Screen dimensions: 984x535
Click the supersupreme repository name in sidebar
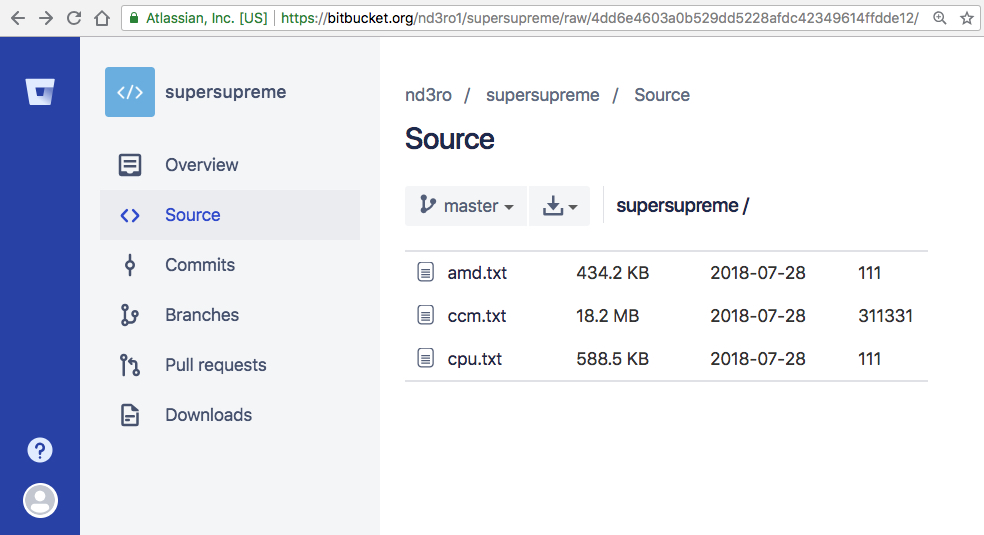tap(225, 92)
